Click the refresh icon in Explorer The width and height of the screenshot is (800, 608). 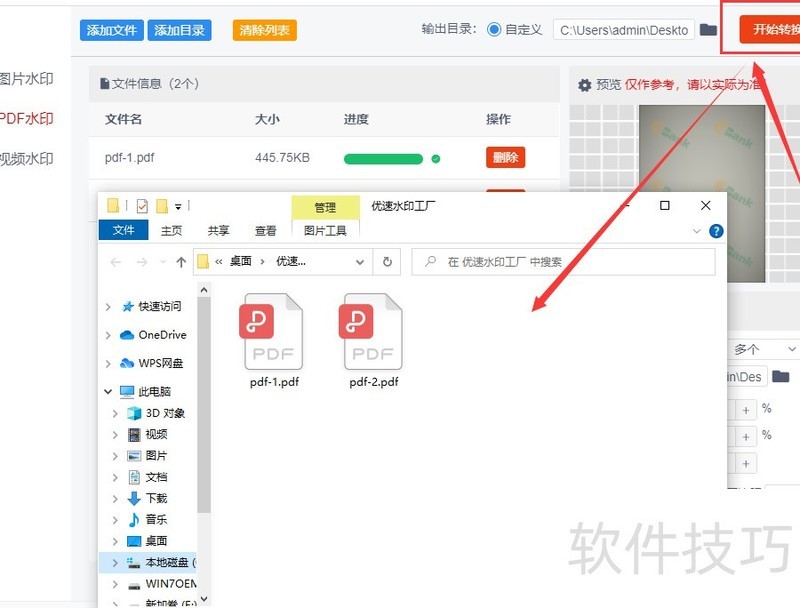(x=389, y=262)
